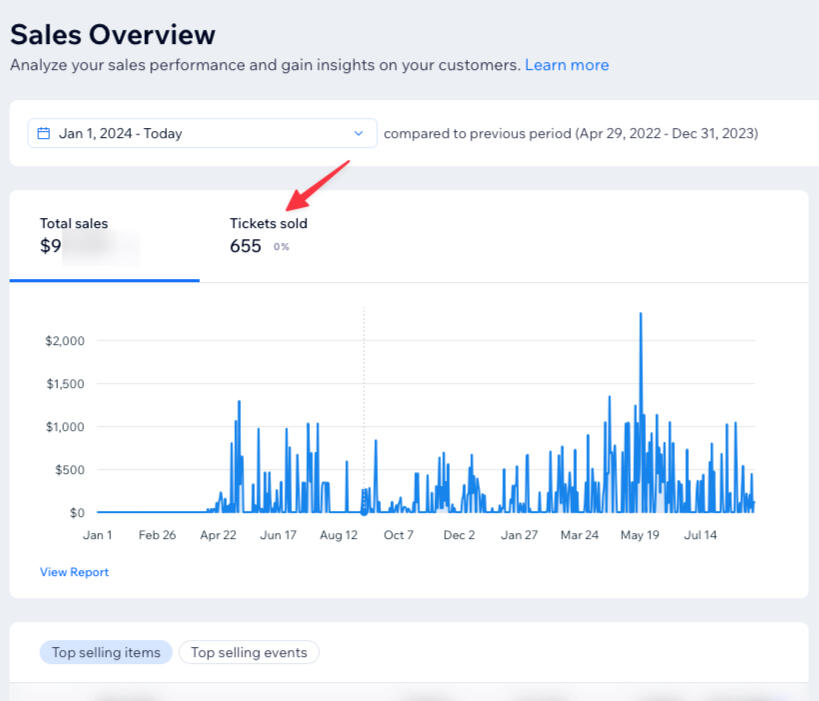Open the Learn more link
Viewport: 819px width, 701px height.
[566, 65]
